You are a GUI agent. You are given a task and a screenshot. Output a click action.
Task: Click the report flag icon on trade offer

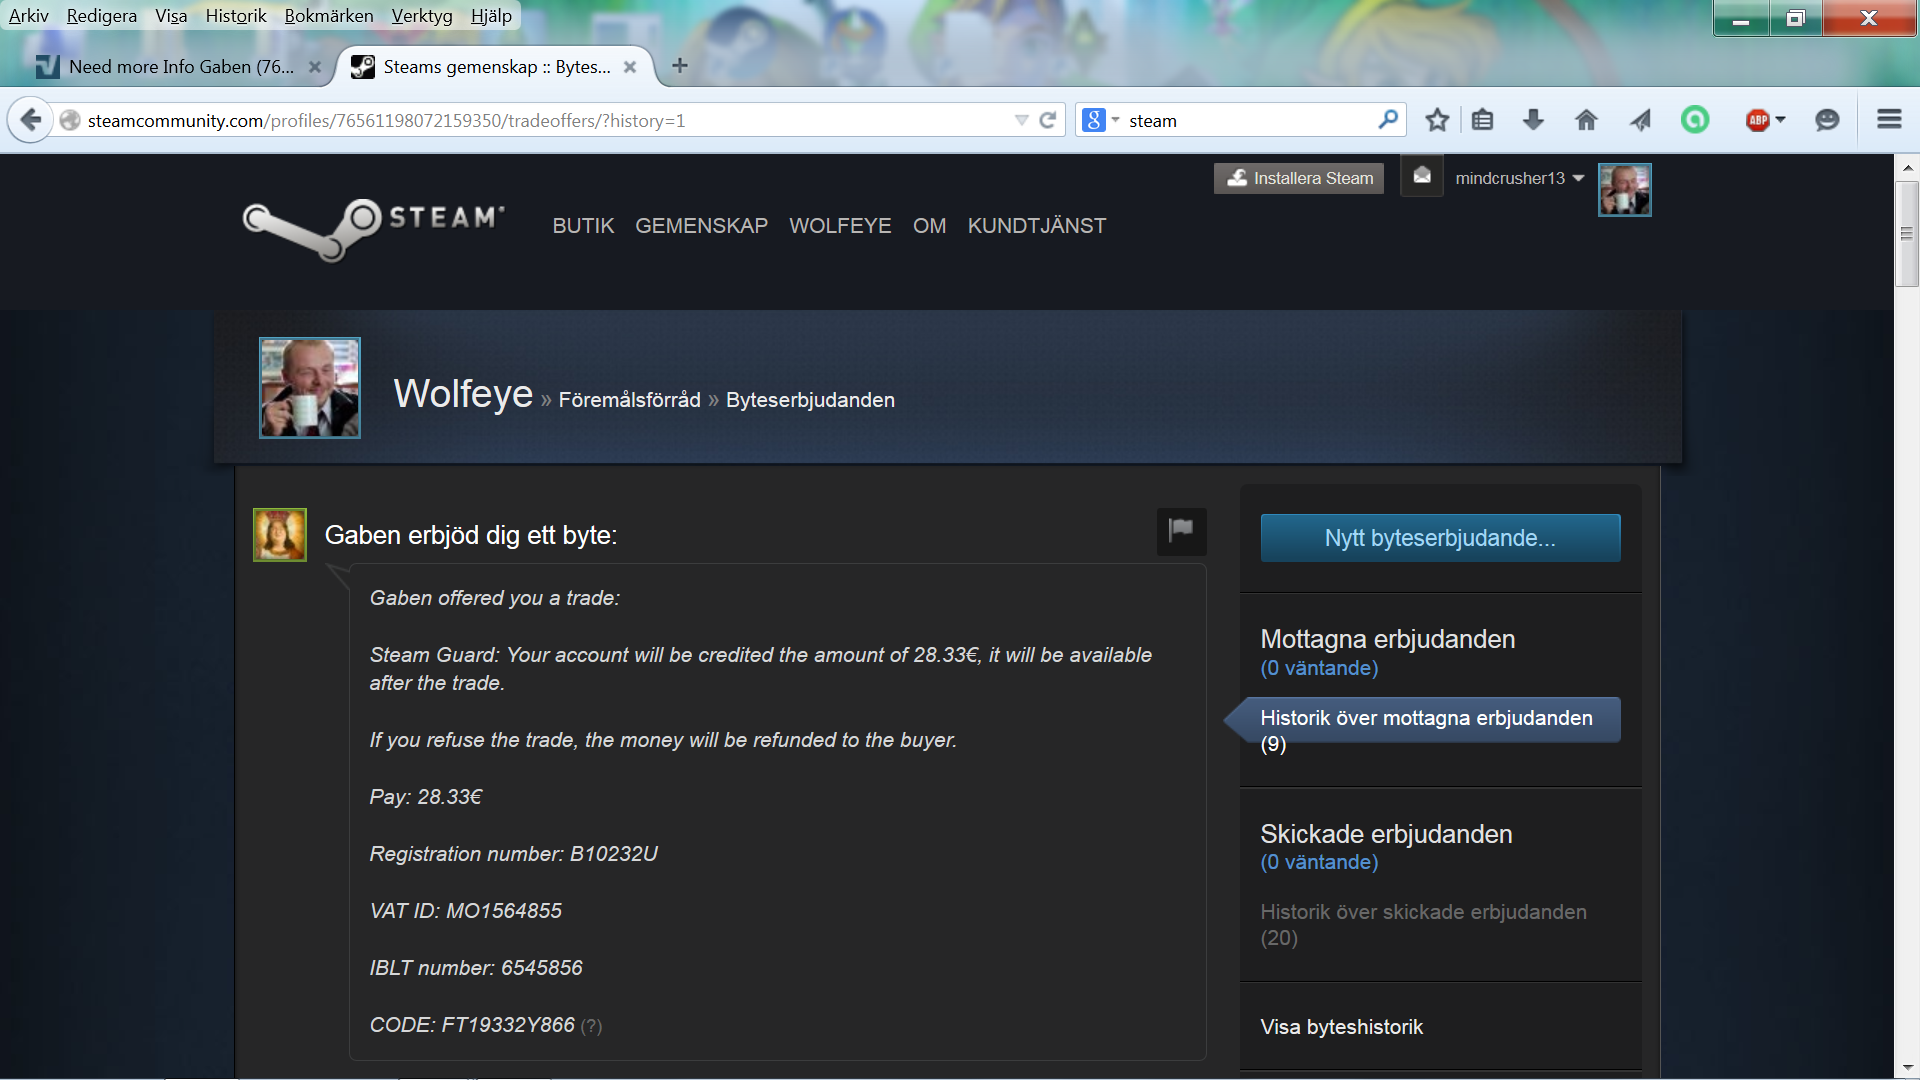(1181, 530)
